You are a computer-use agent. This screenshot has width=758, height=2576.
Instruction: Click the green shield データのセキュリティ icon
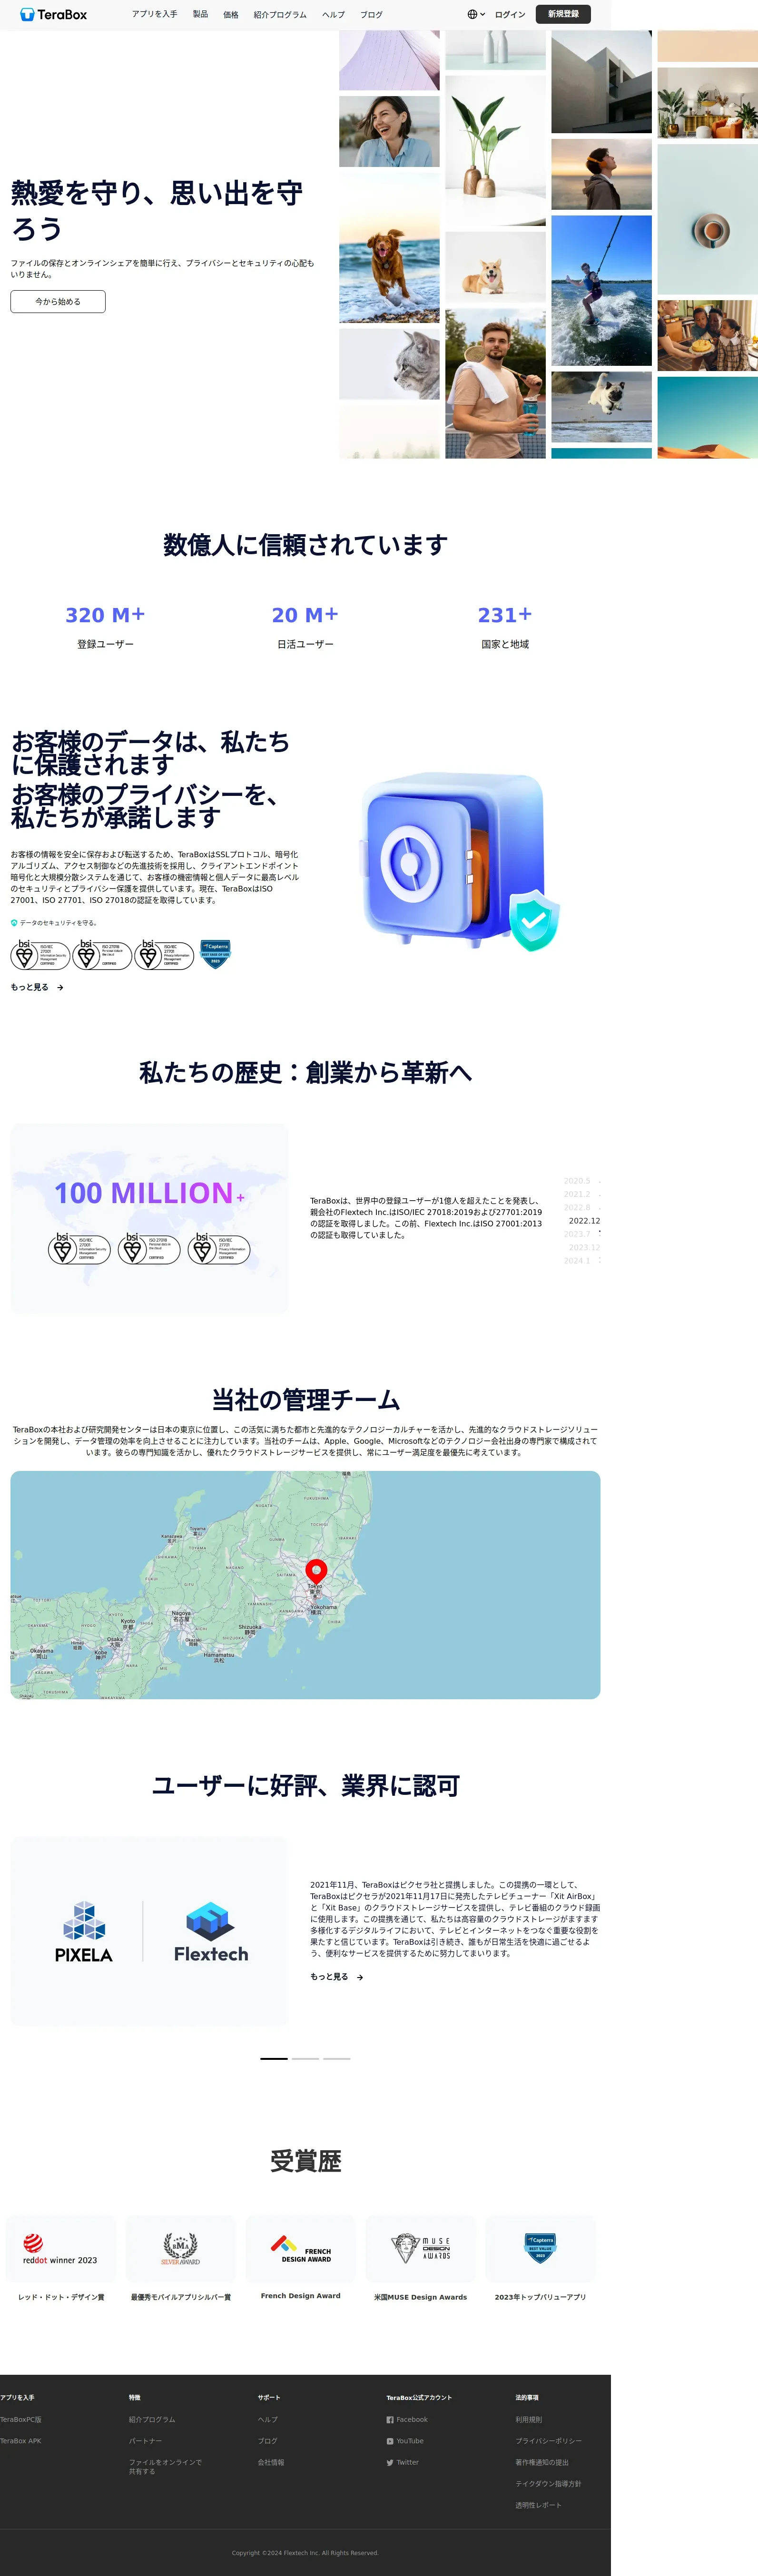pos(14,923)
